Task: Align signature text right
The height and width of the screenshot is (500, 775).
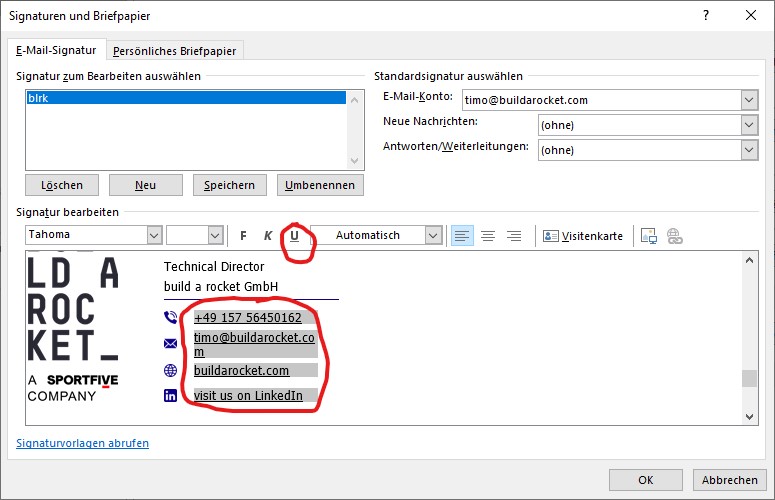Action: pyautogui.click(x=514, y=236)
